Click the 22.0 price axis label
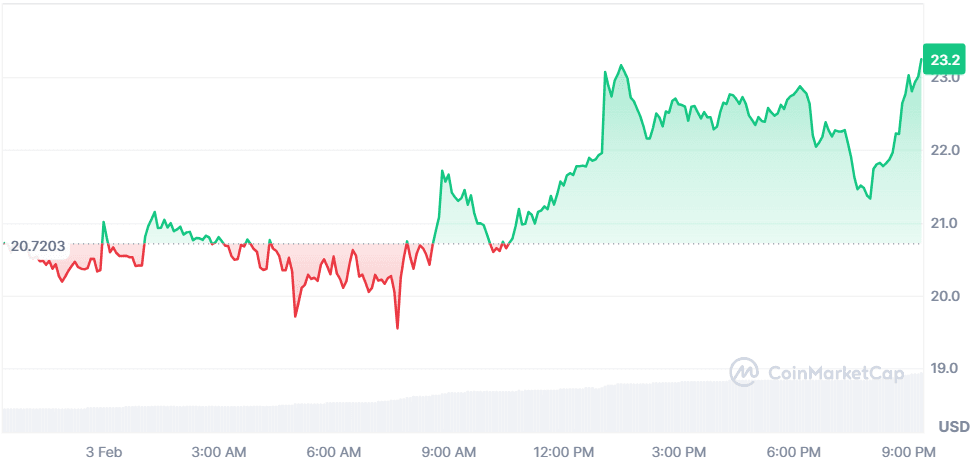973x461 pixels. (947, 150)
